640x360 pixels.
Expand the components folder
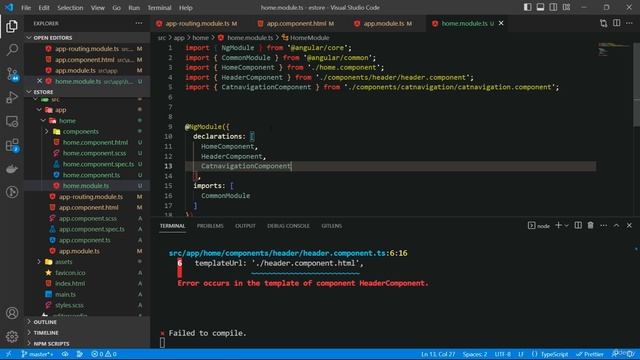coord(47,131)
